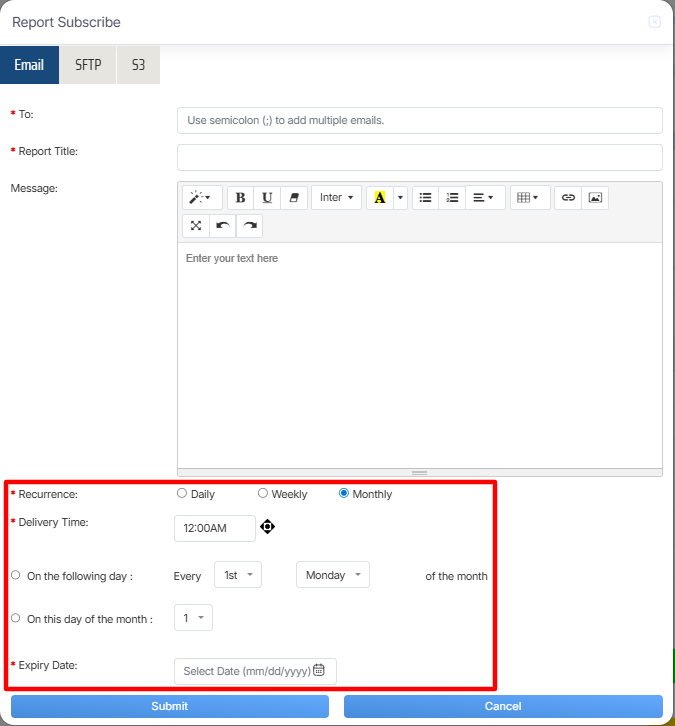The width and height of the screenshot is (675, 726).
Task: Select Daily recurrence option
Action: click(182, 493)
